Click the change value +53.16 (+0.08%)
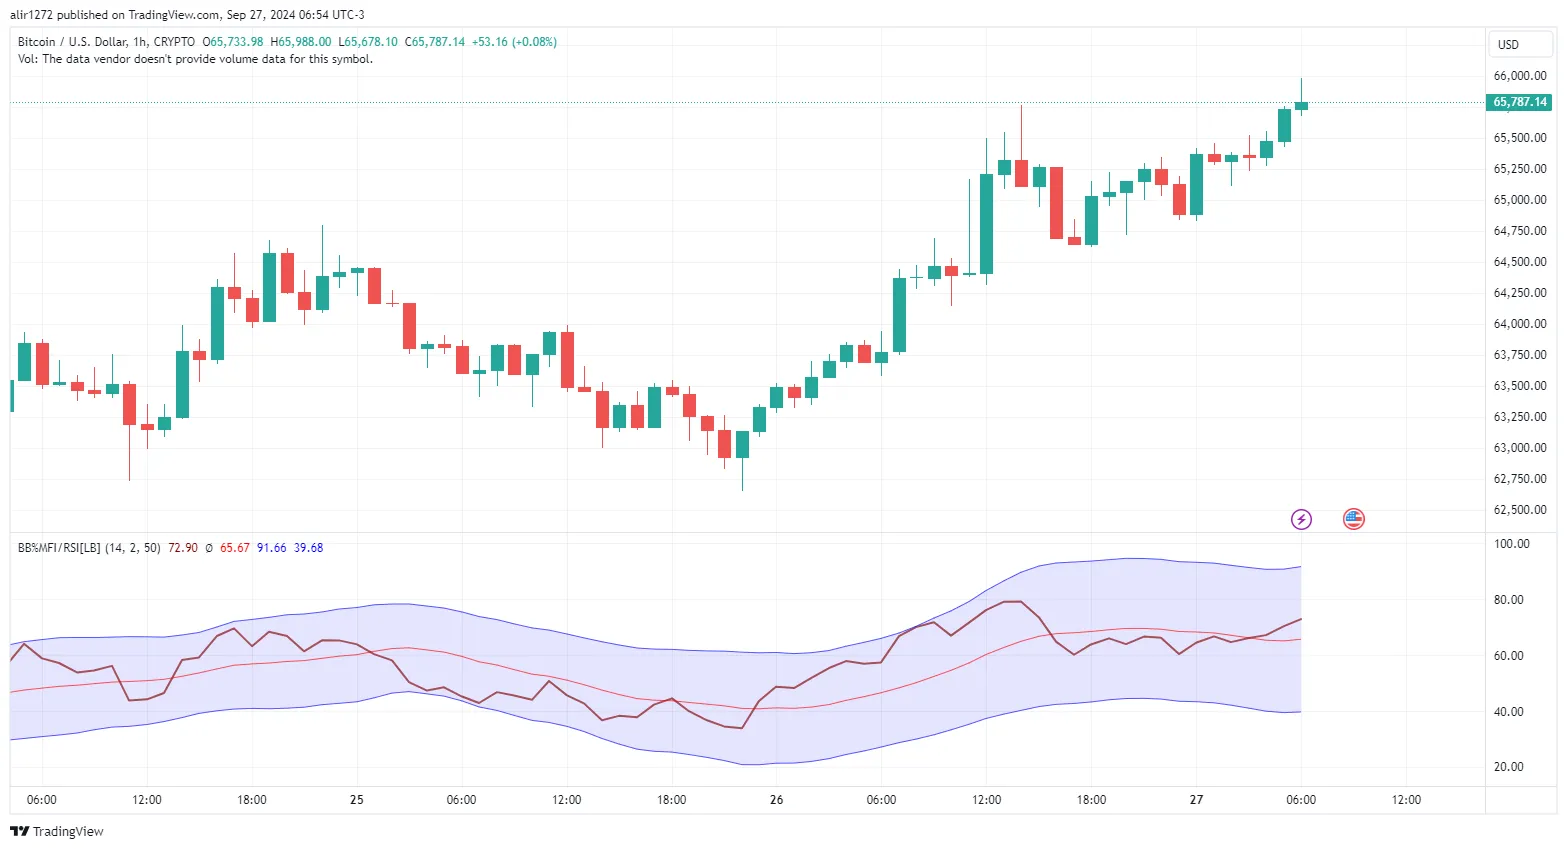 (x=515, y=42)
